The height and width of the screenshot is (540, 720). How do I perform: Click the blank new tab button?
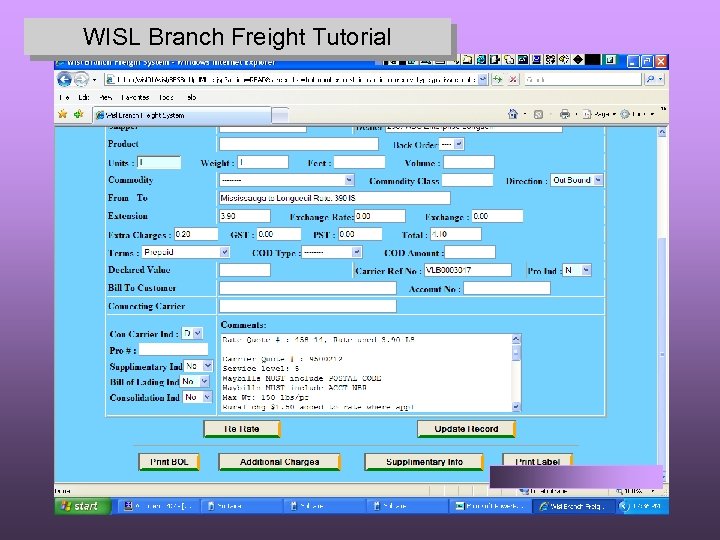tap(280, 115)
